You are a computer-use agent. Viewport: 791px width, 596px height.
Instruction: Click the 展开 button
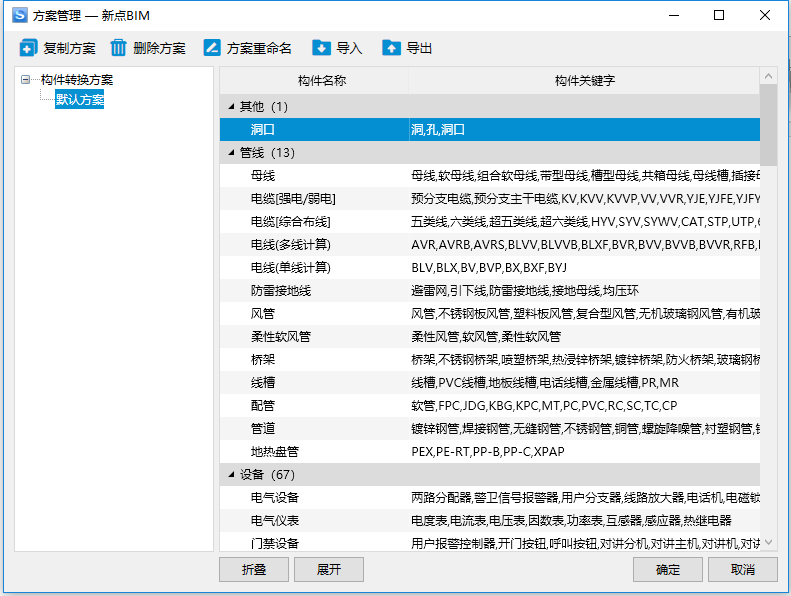pyautogui.click(x=329, y=569)
